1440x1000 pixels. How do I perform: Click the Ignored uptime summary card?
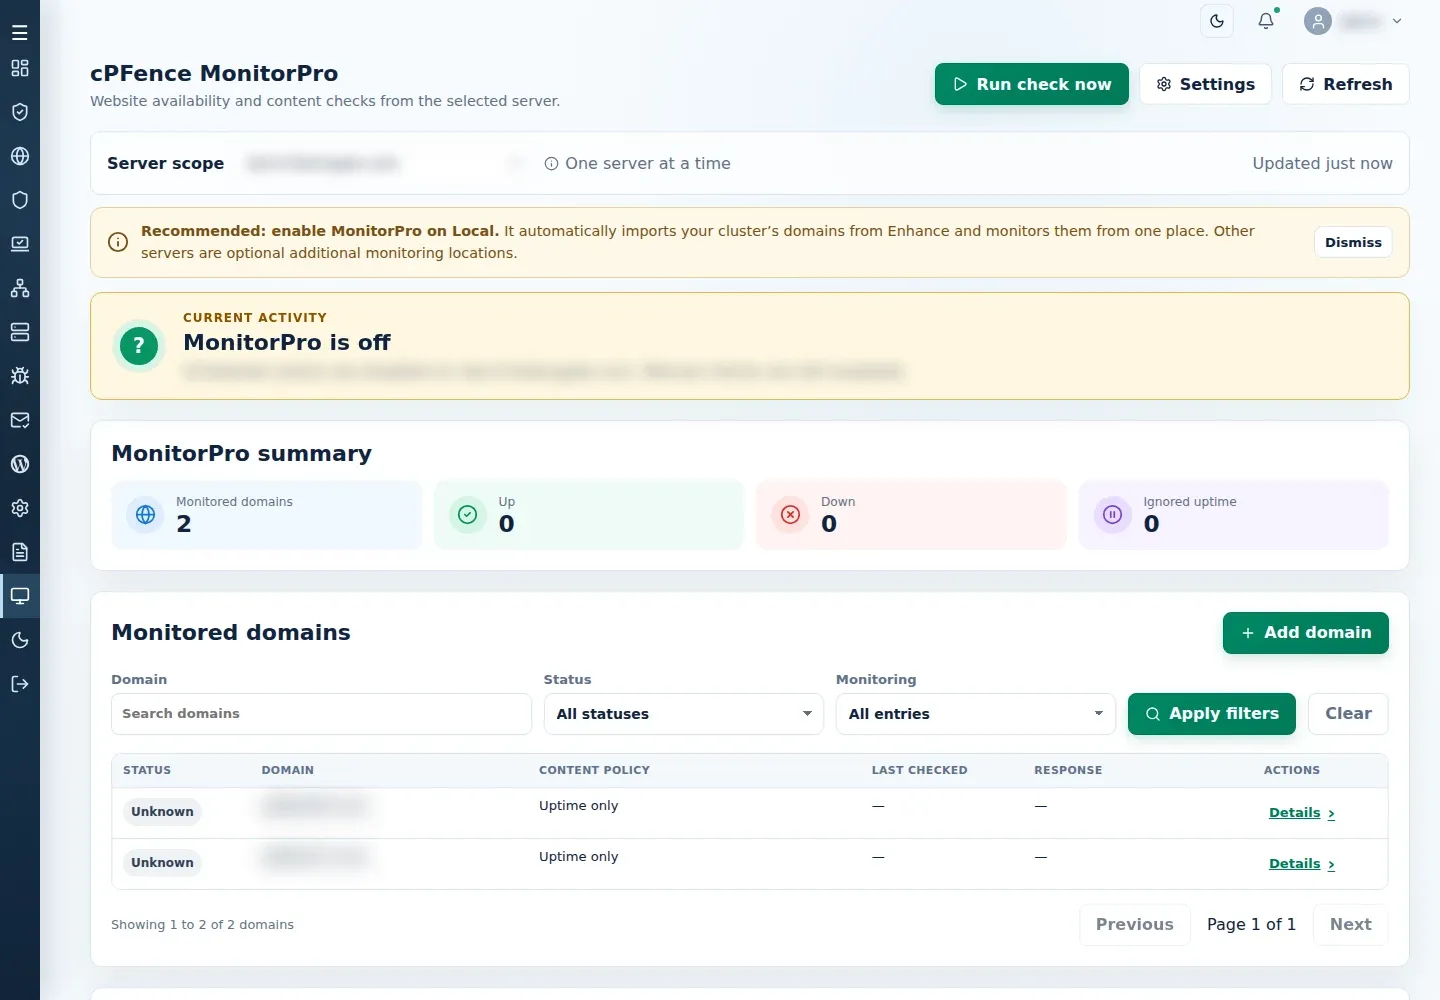(x=1234, y=515)
